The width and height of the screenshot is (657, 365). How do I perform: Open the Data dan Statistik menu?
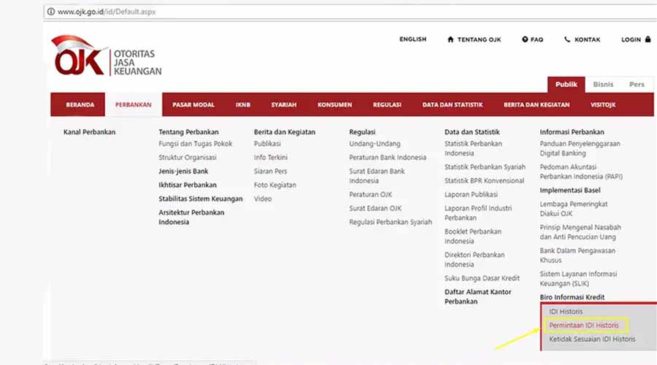pos(453,105)
